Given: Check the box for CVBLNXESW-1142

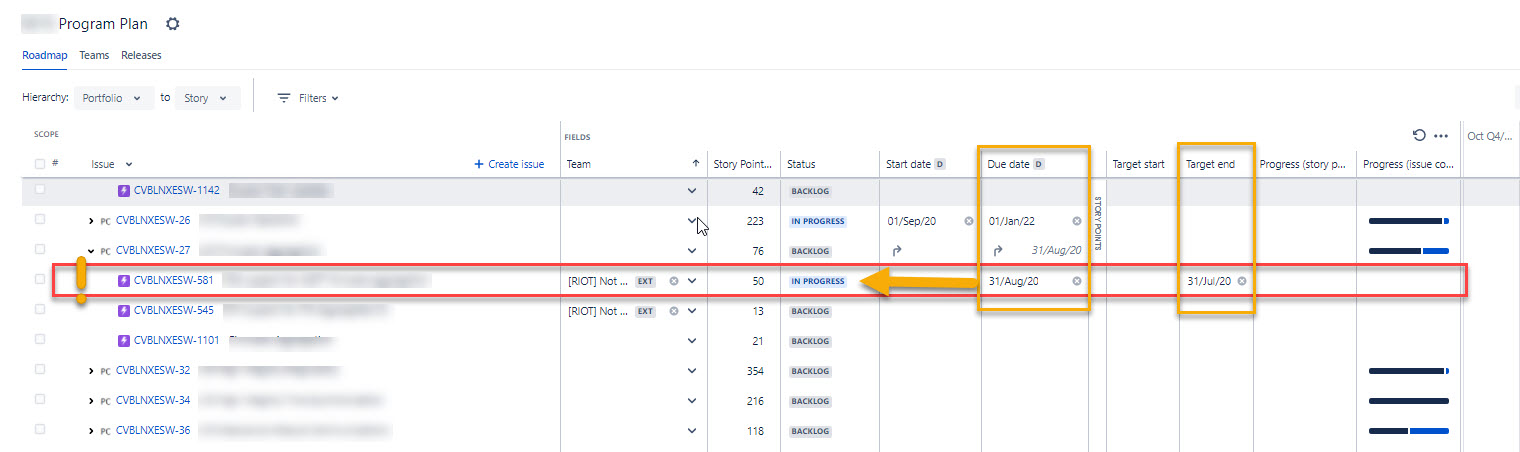Looking at the screenshot, I should [x=40, y=189].
